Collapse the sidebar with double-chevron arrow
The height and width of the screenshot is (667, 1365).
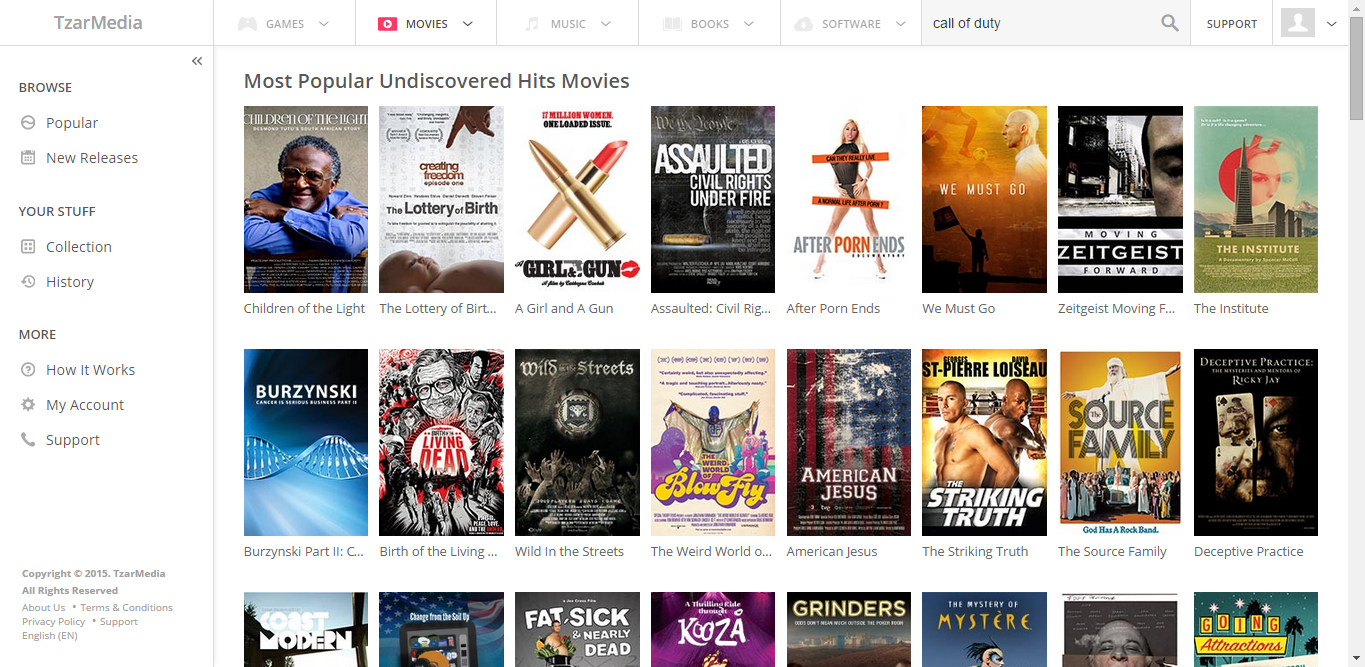click(x=197, y=61)
